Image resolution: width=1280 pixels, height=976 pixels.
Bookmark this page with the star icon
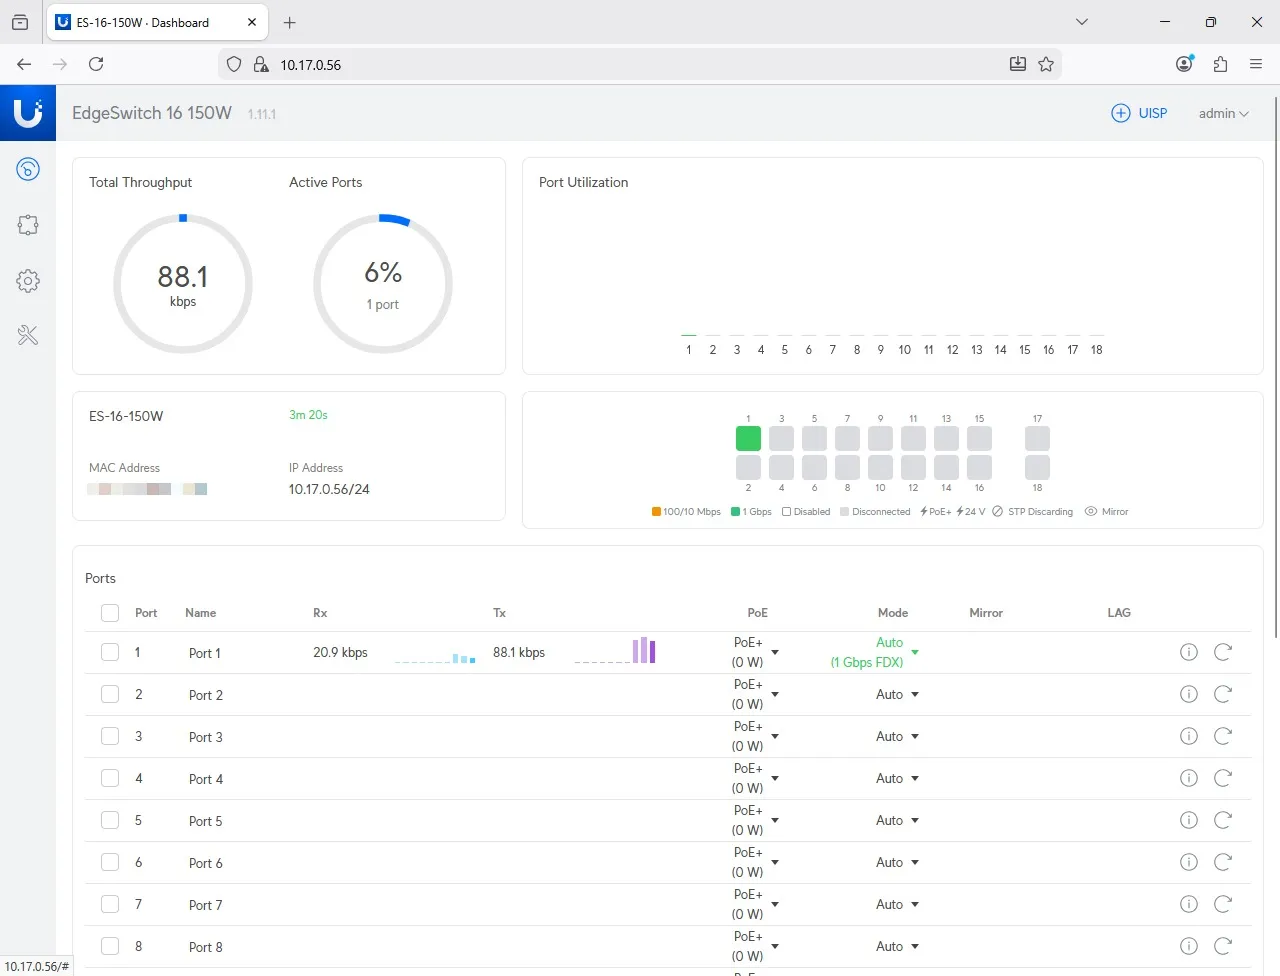[1046, 64]
